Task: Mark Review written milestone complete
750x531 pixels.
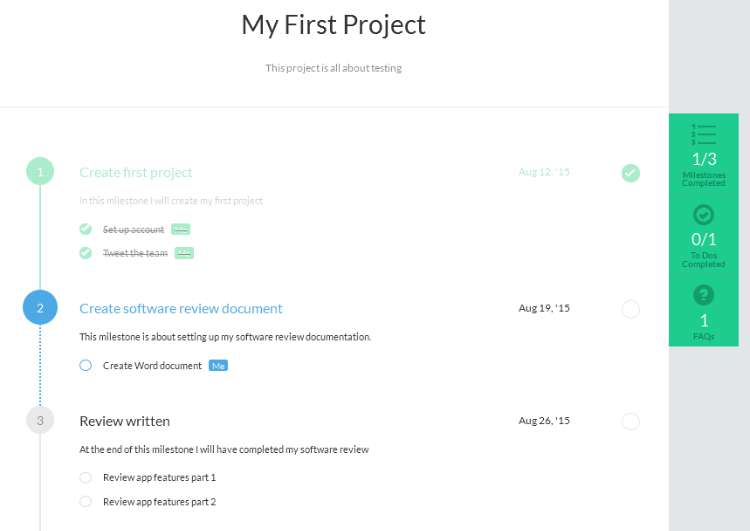Action: coord(630,421)
